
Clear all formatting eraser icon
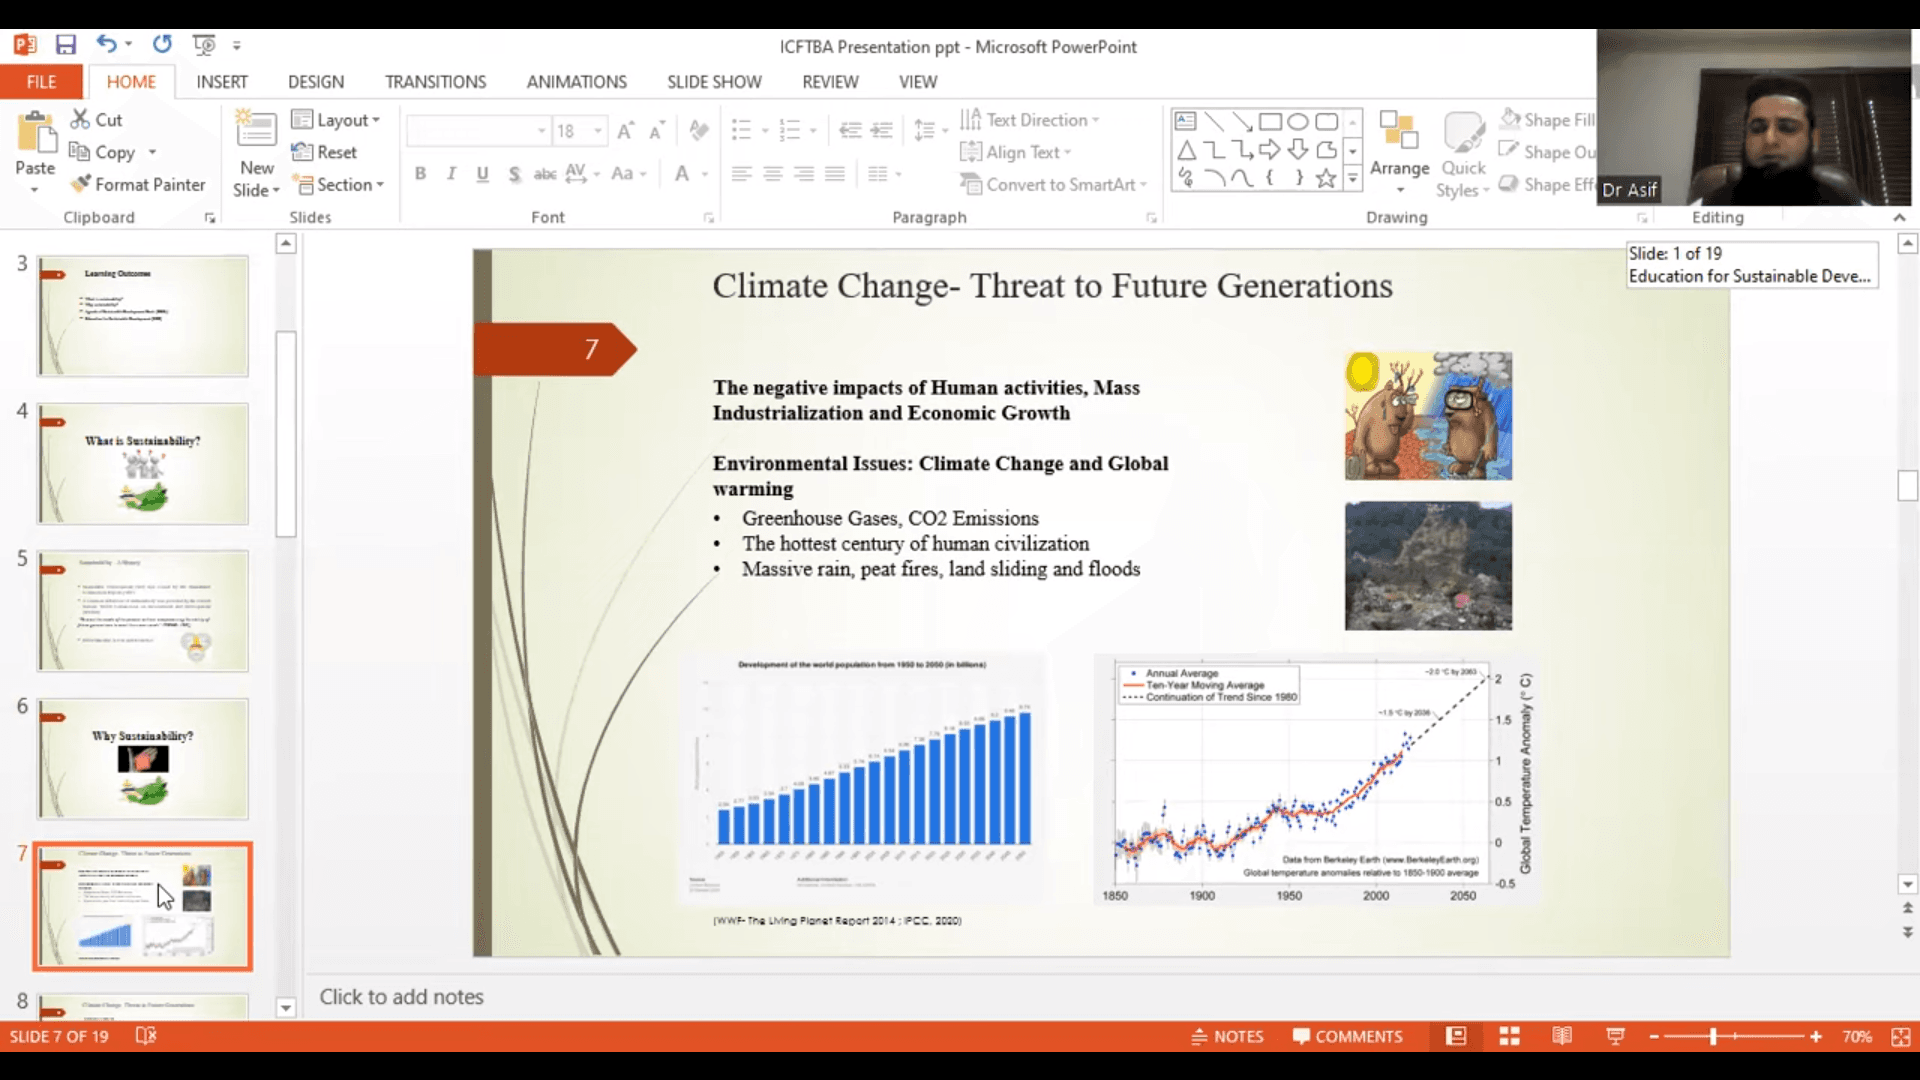click(699, 131)
